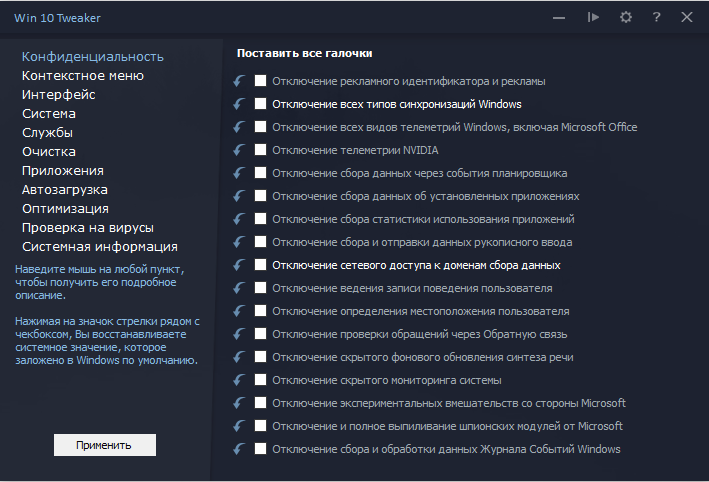Click restore arrow beside Отключение скрытого мониторинга системы
709x482 pixels.
coord(239,380)
